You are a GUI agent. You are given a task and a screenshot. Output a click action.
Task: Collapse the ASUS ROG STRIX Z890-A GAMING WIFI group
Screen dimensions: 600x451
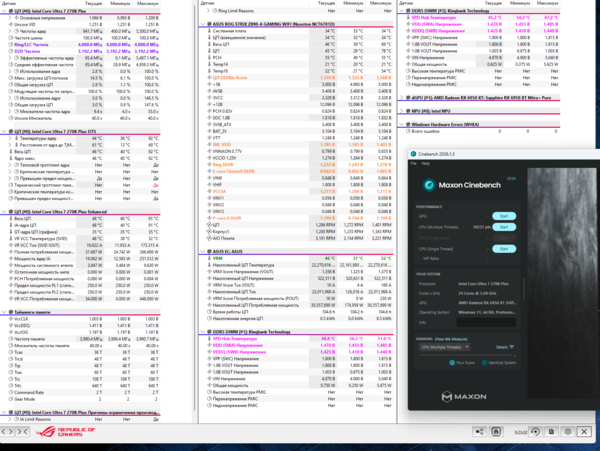point(202,24)
